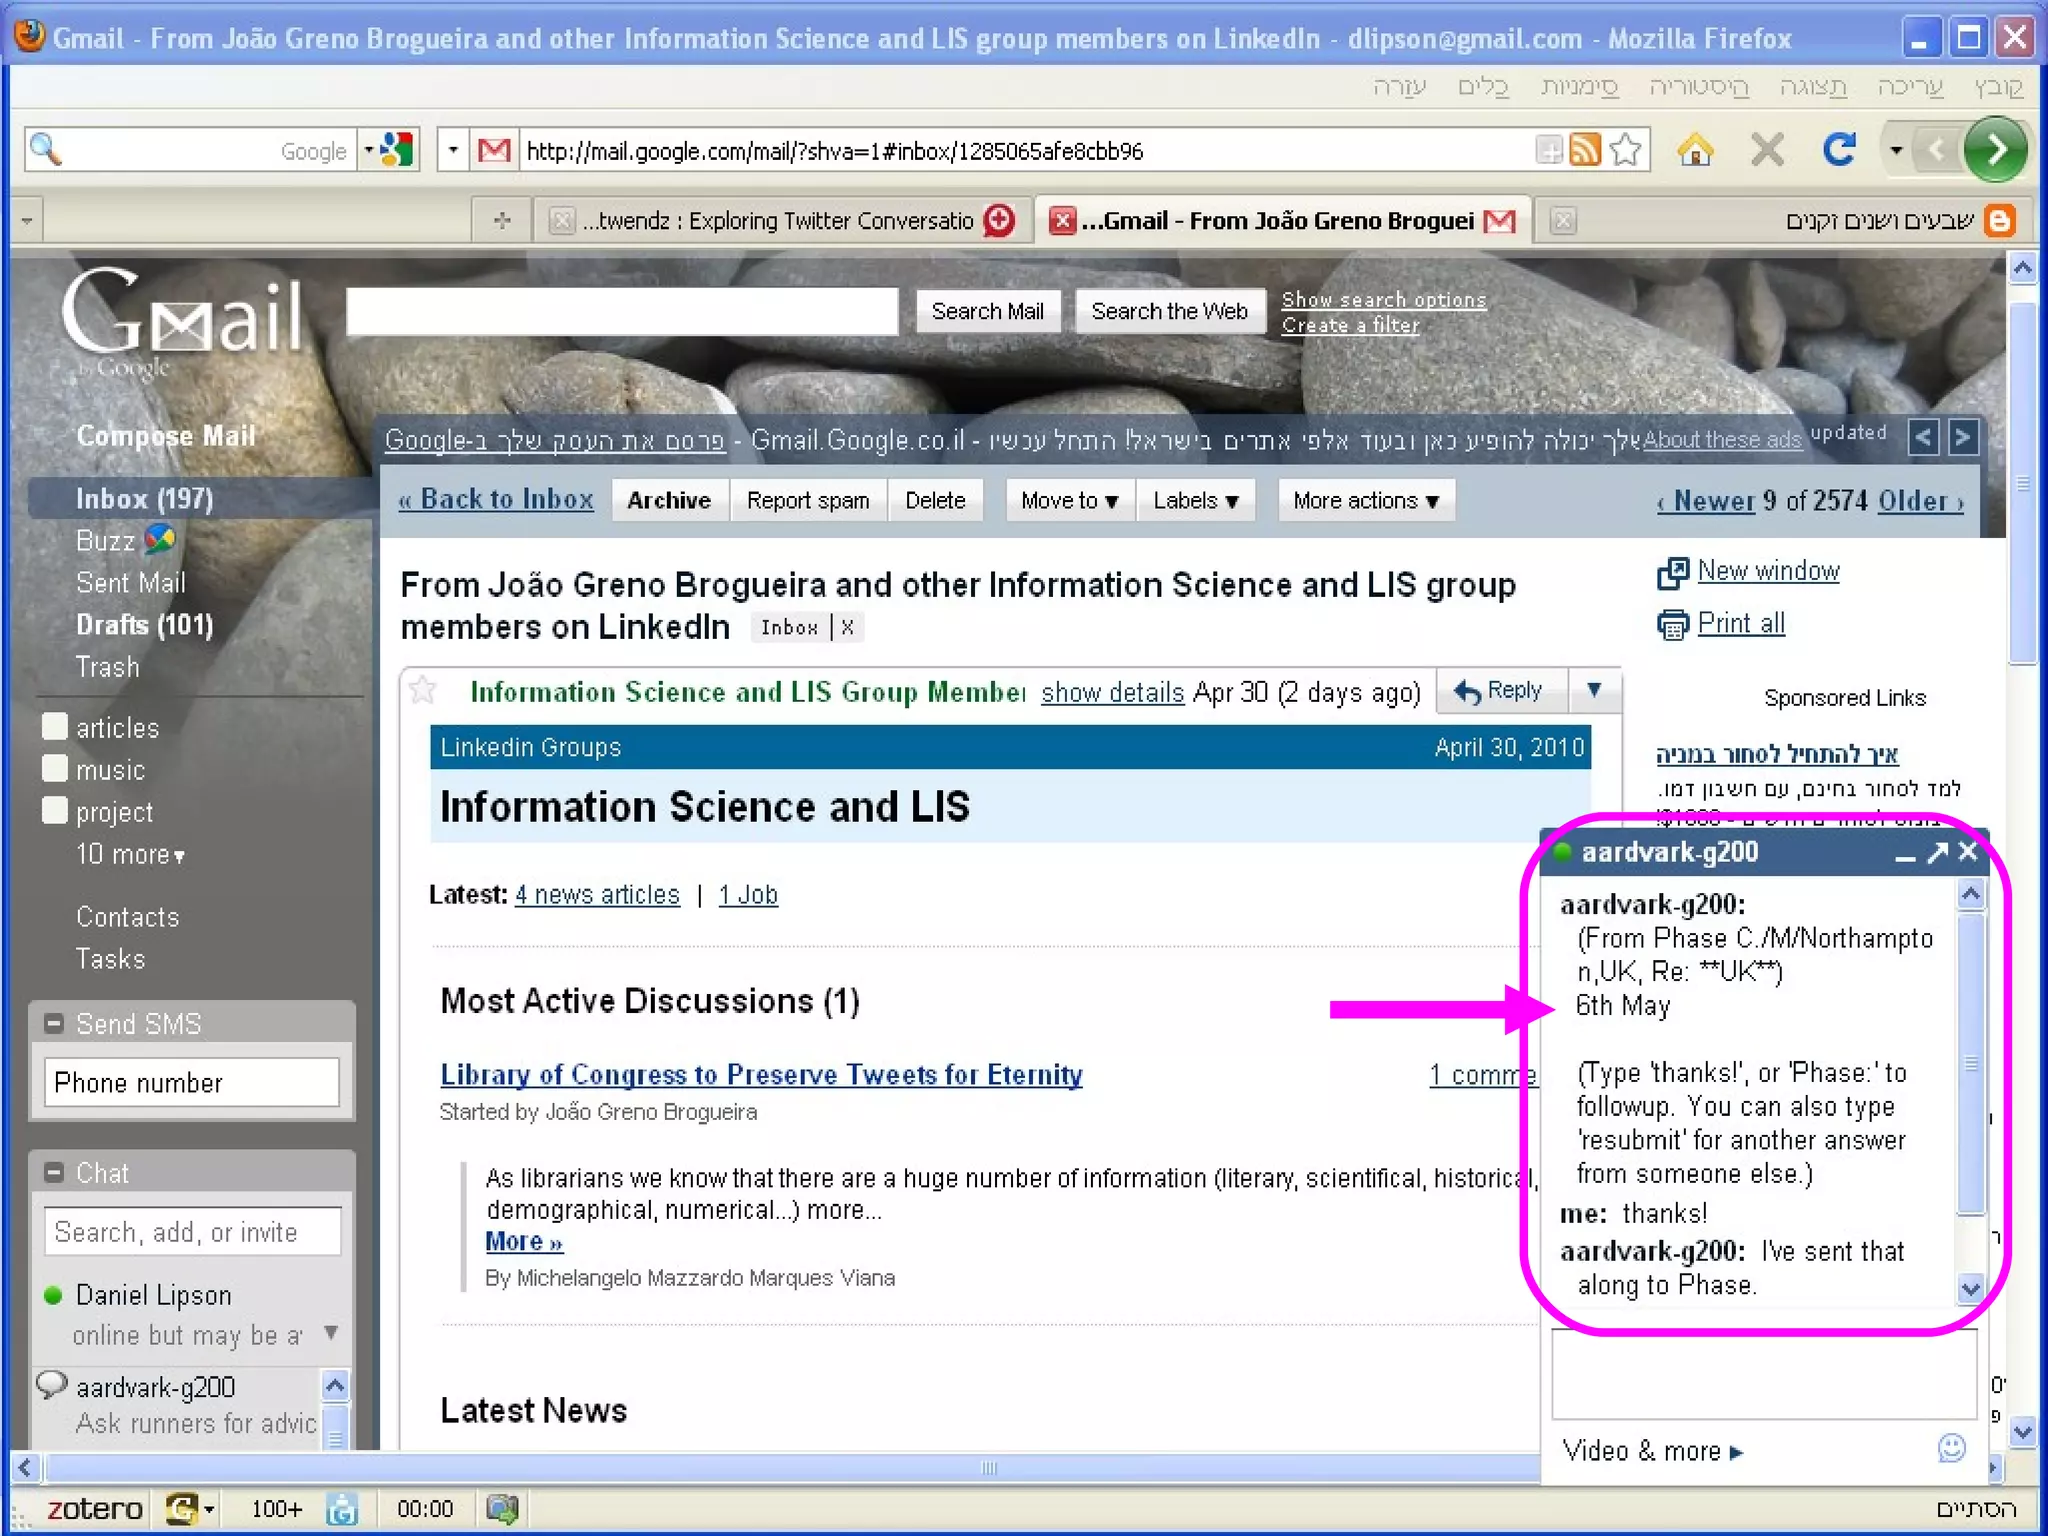The image size is (2048, 1536).
Task: Click the Firefox home icon
Action: click(1695, 150)
